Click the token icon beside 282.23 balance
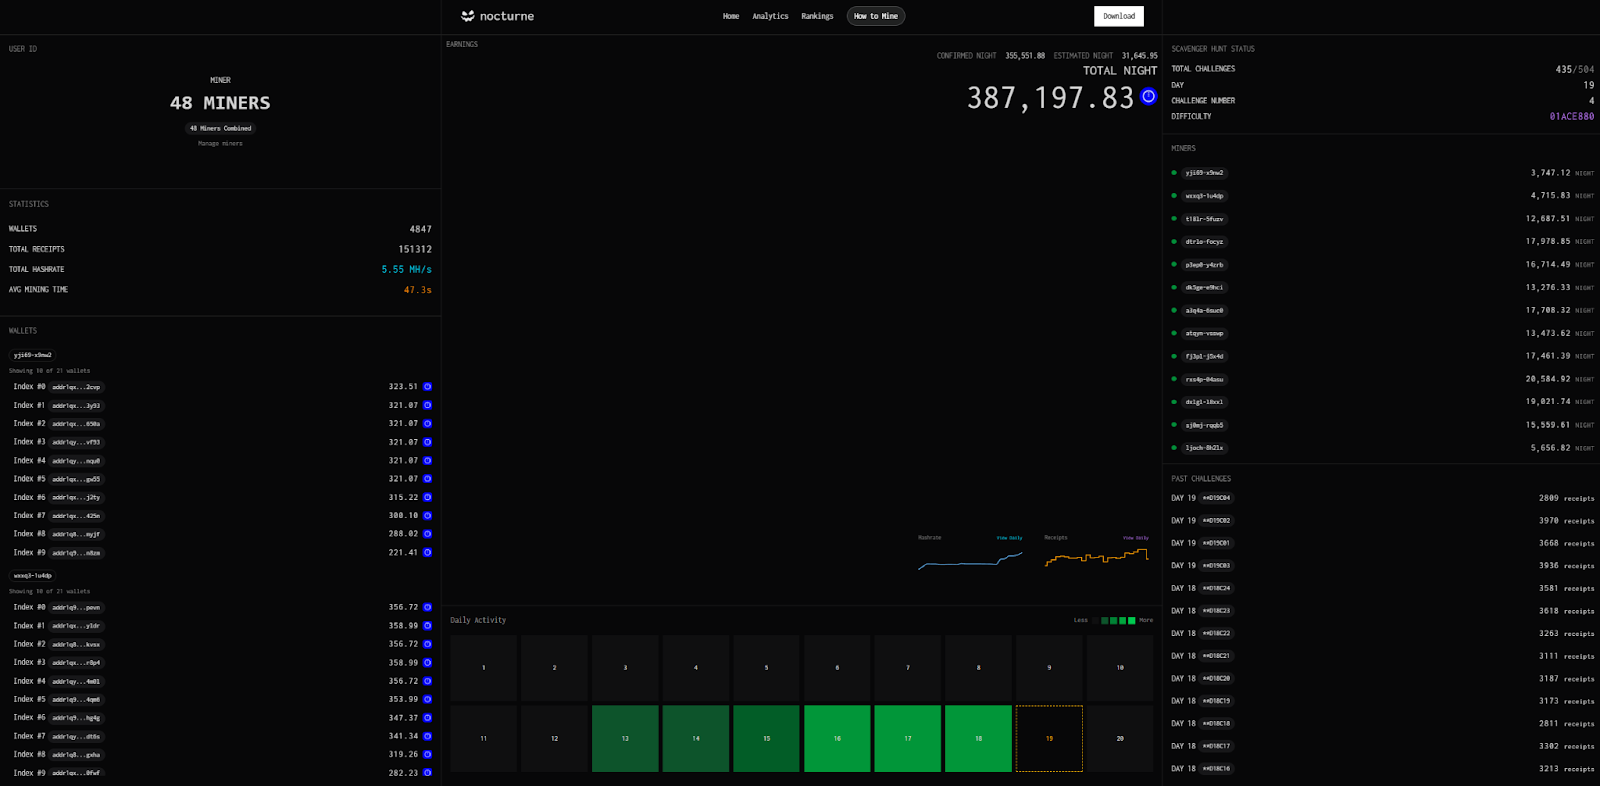Viewport: 1600px width, 786px height. click(x=427, y=773)
